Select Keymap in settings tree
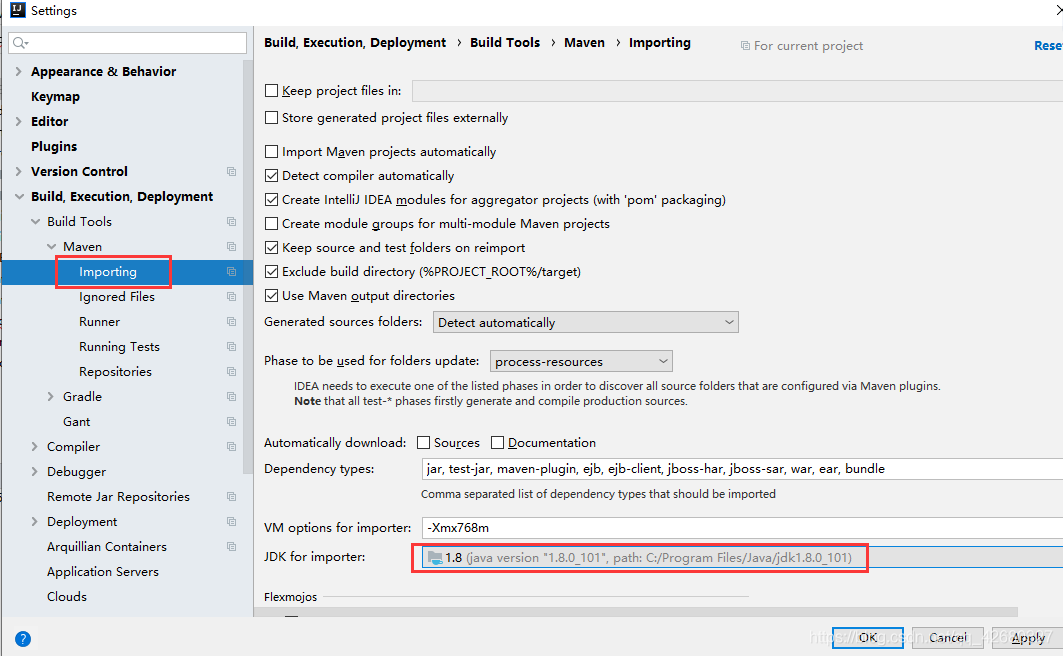Viewport: 1063px width, 656px height. pos(55,96)
